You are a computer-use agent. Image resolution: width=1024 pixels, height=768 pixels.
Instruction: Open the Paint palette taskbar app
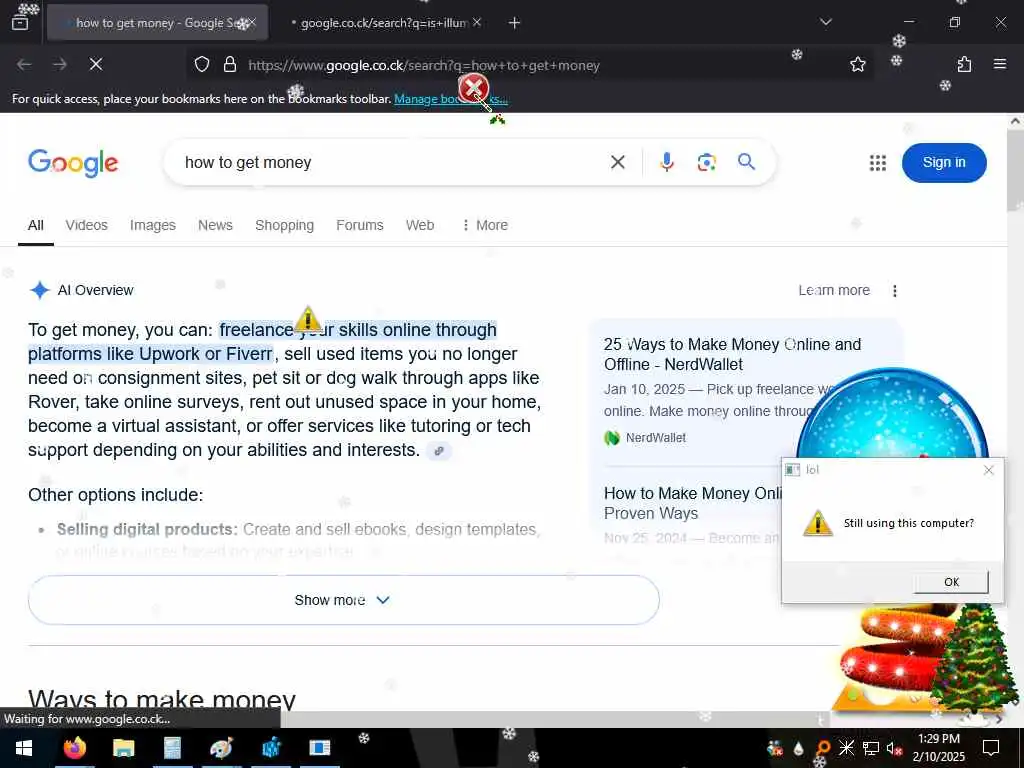pos(221,748)
